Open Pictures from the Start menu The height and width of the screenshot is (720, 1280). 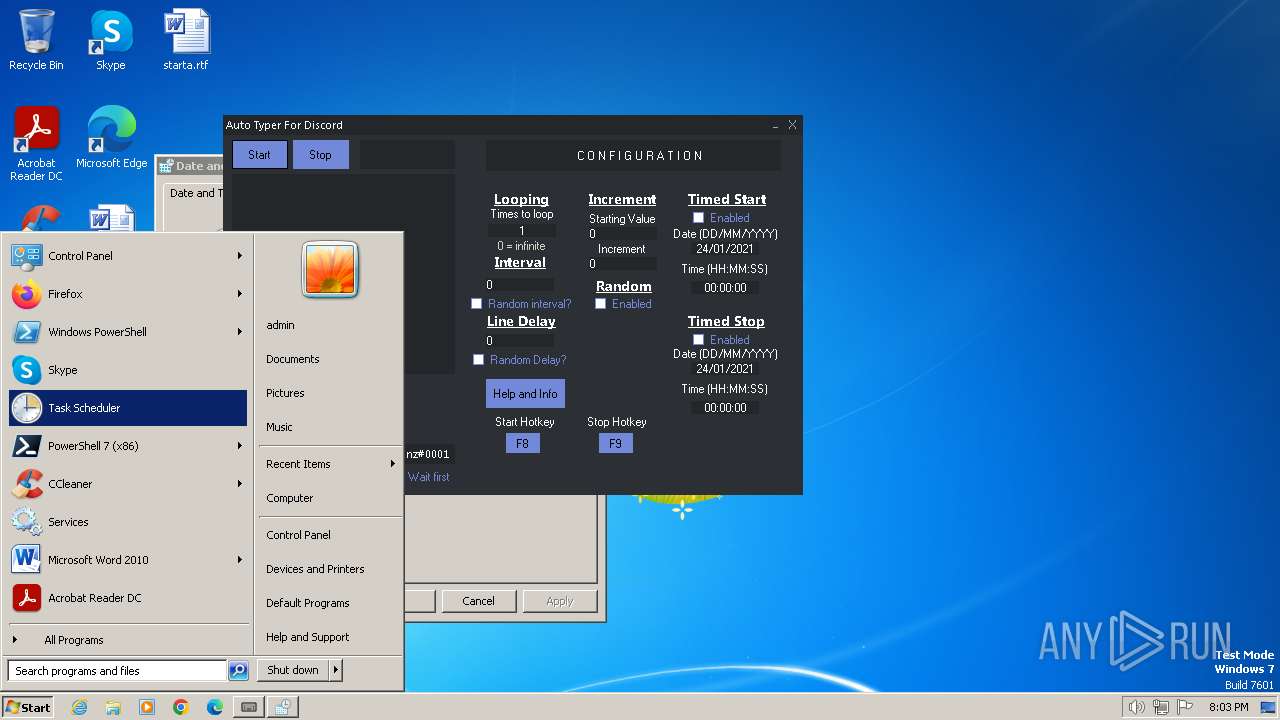point(286,393)
